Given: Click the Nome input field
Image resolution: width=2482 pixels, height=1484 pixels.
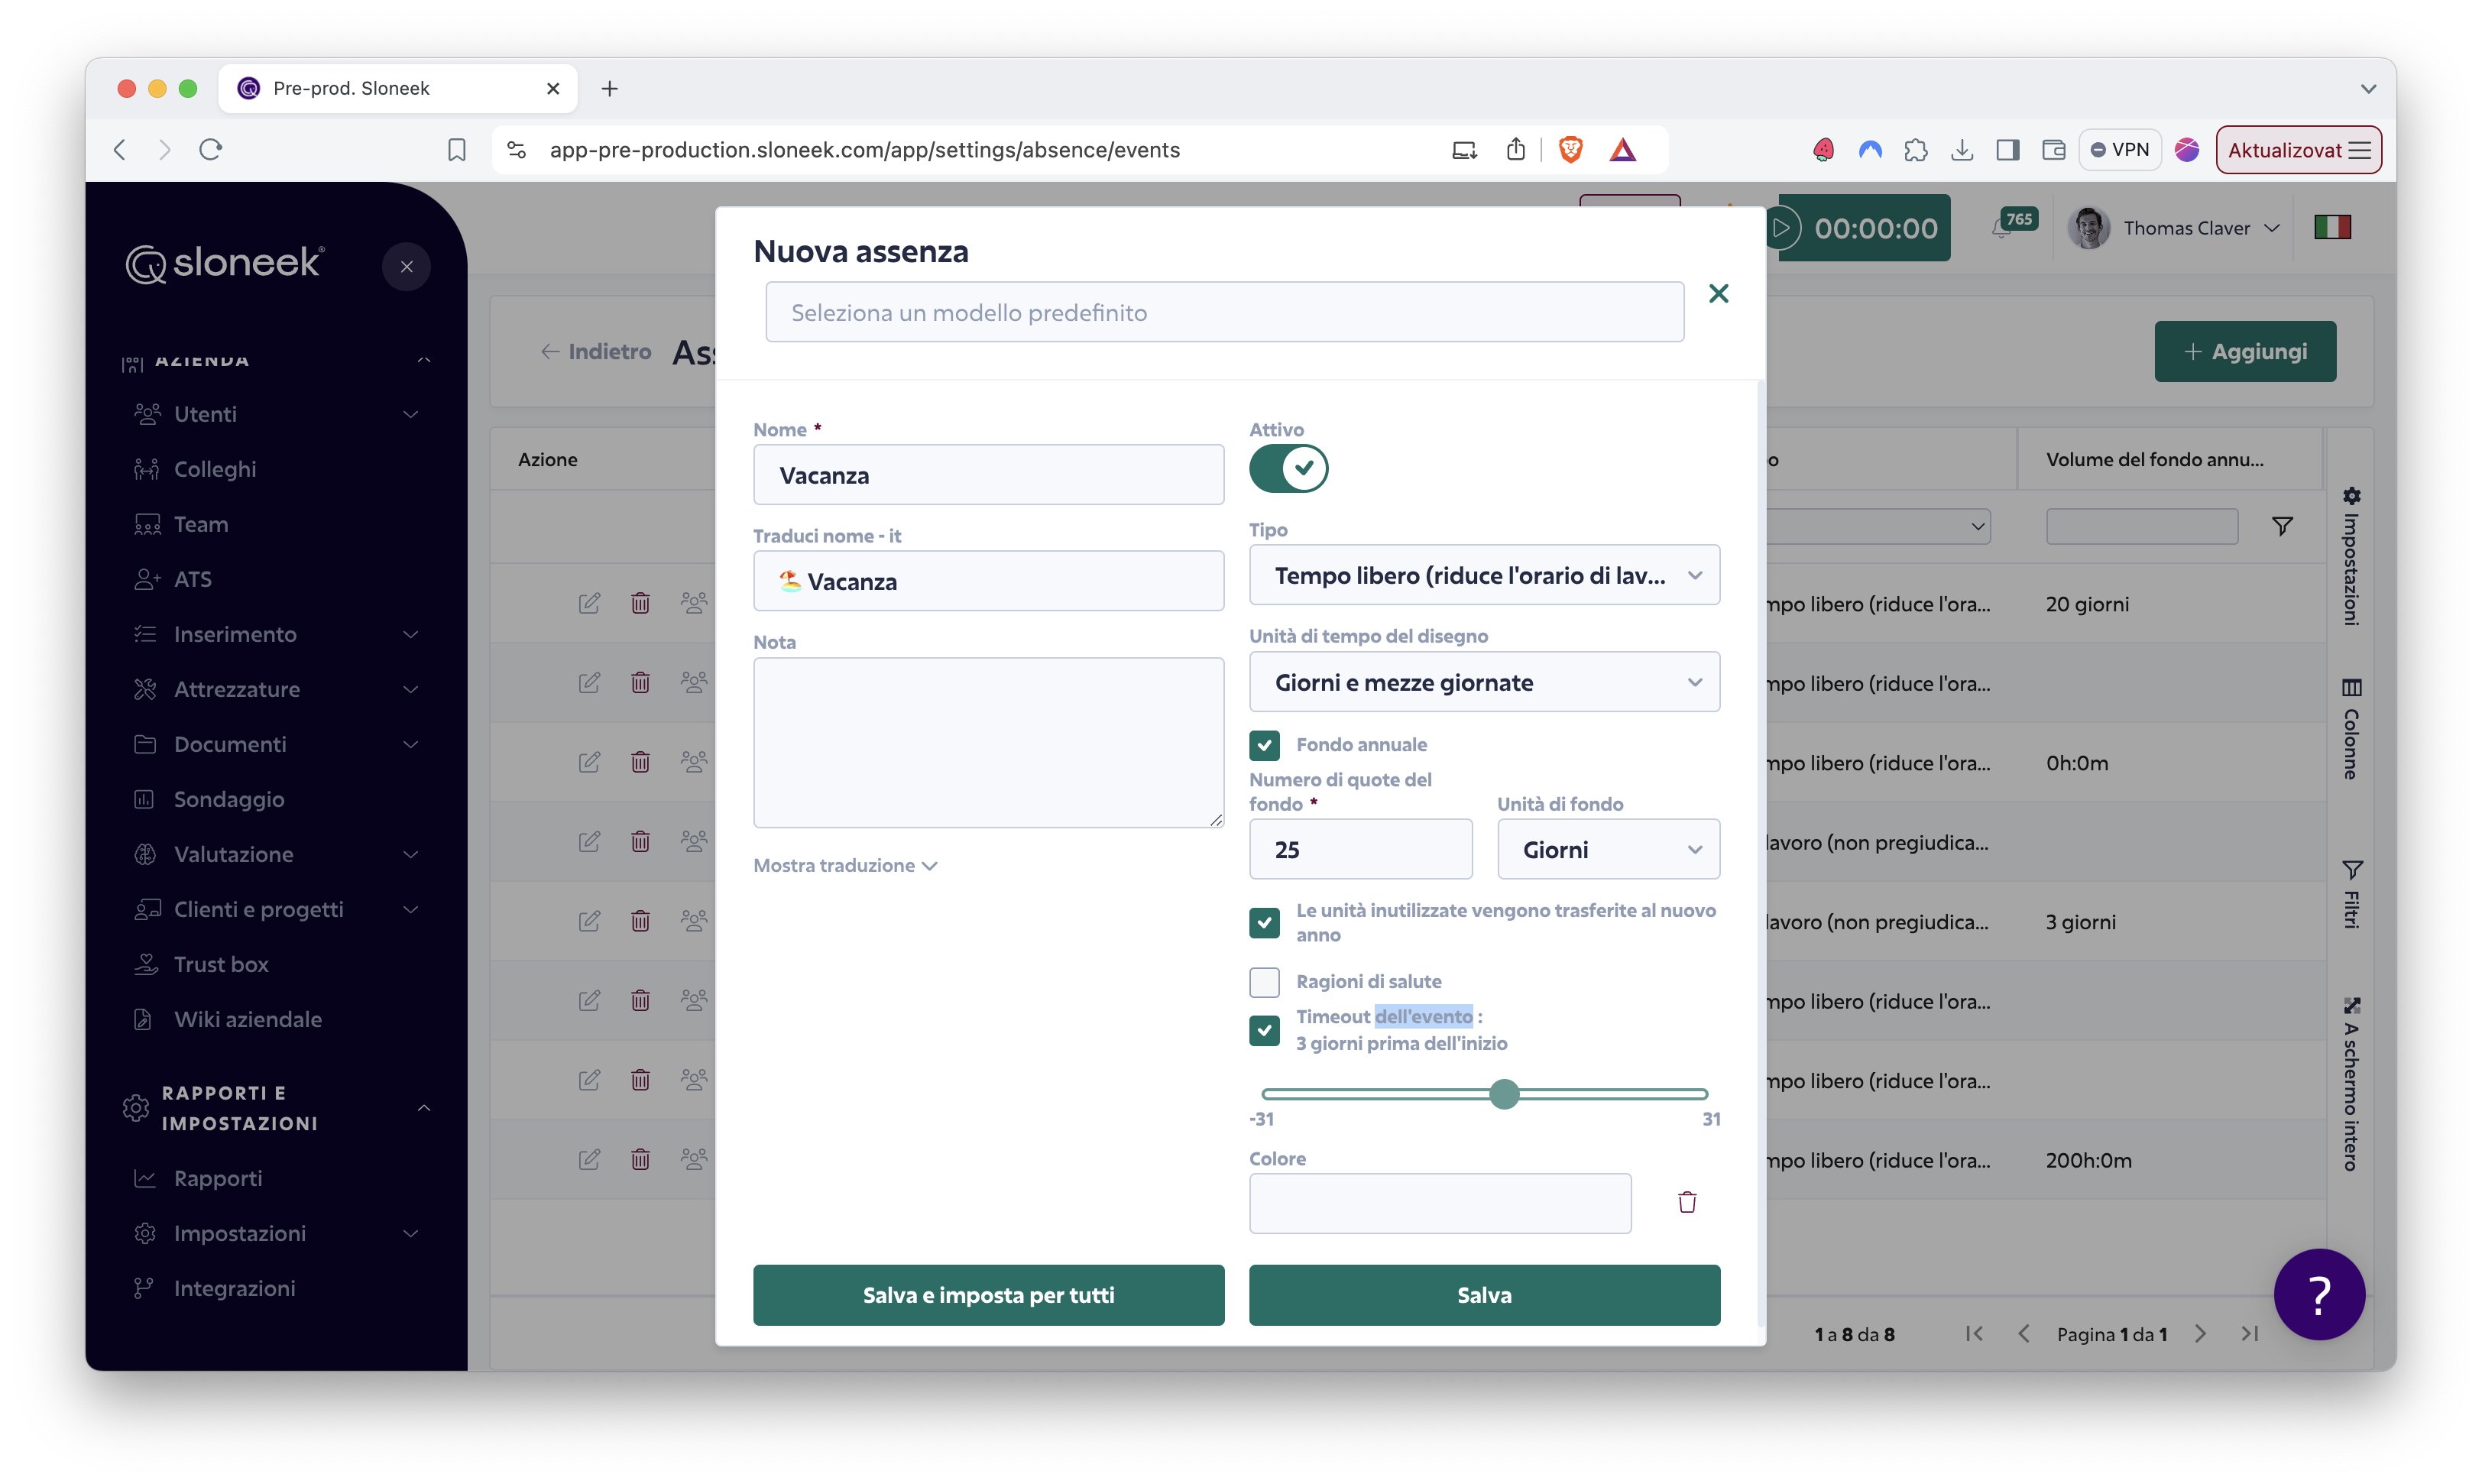Looking at the screenshot, I should click(988, 475).
